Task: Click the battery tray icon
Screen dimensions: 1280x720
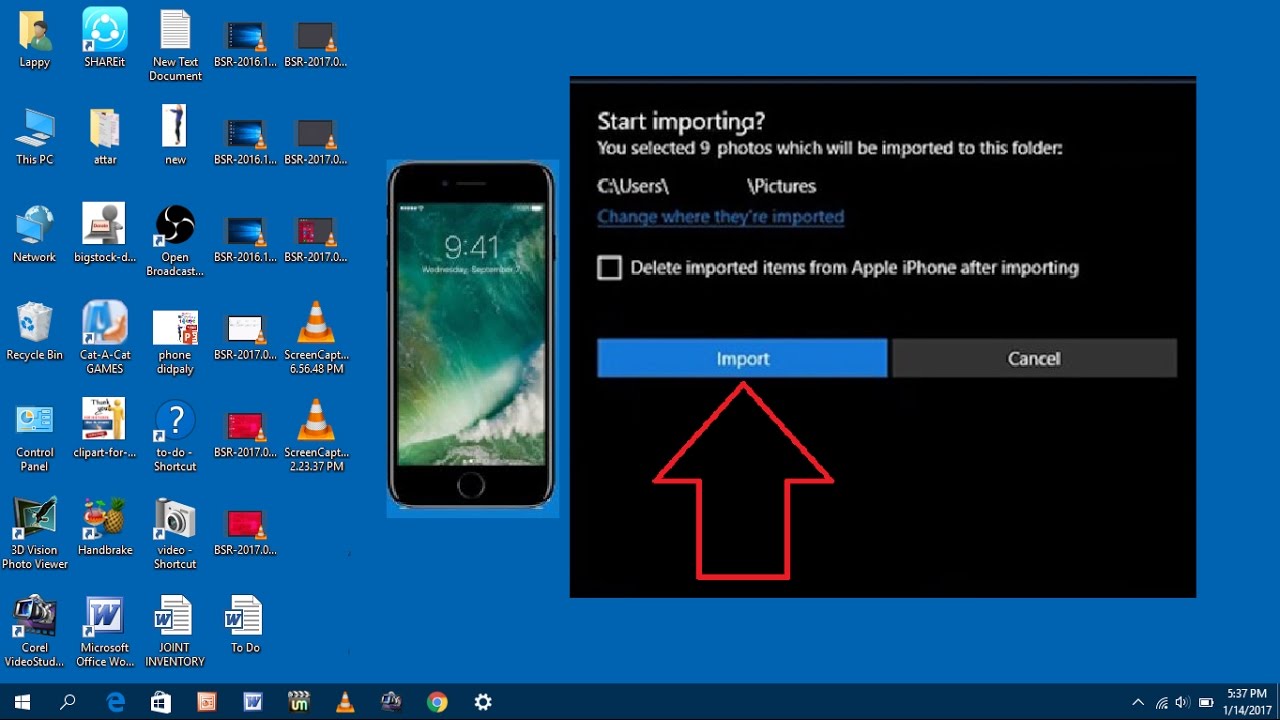Action: click(x=1206, y=702)
